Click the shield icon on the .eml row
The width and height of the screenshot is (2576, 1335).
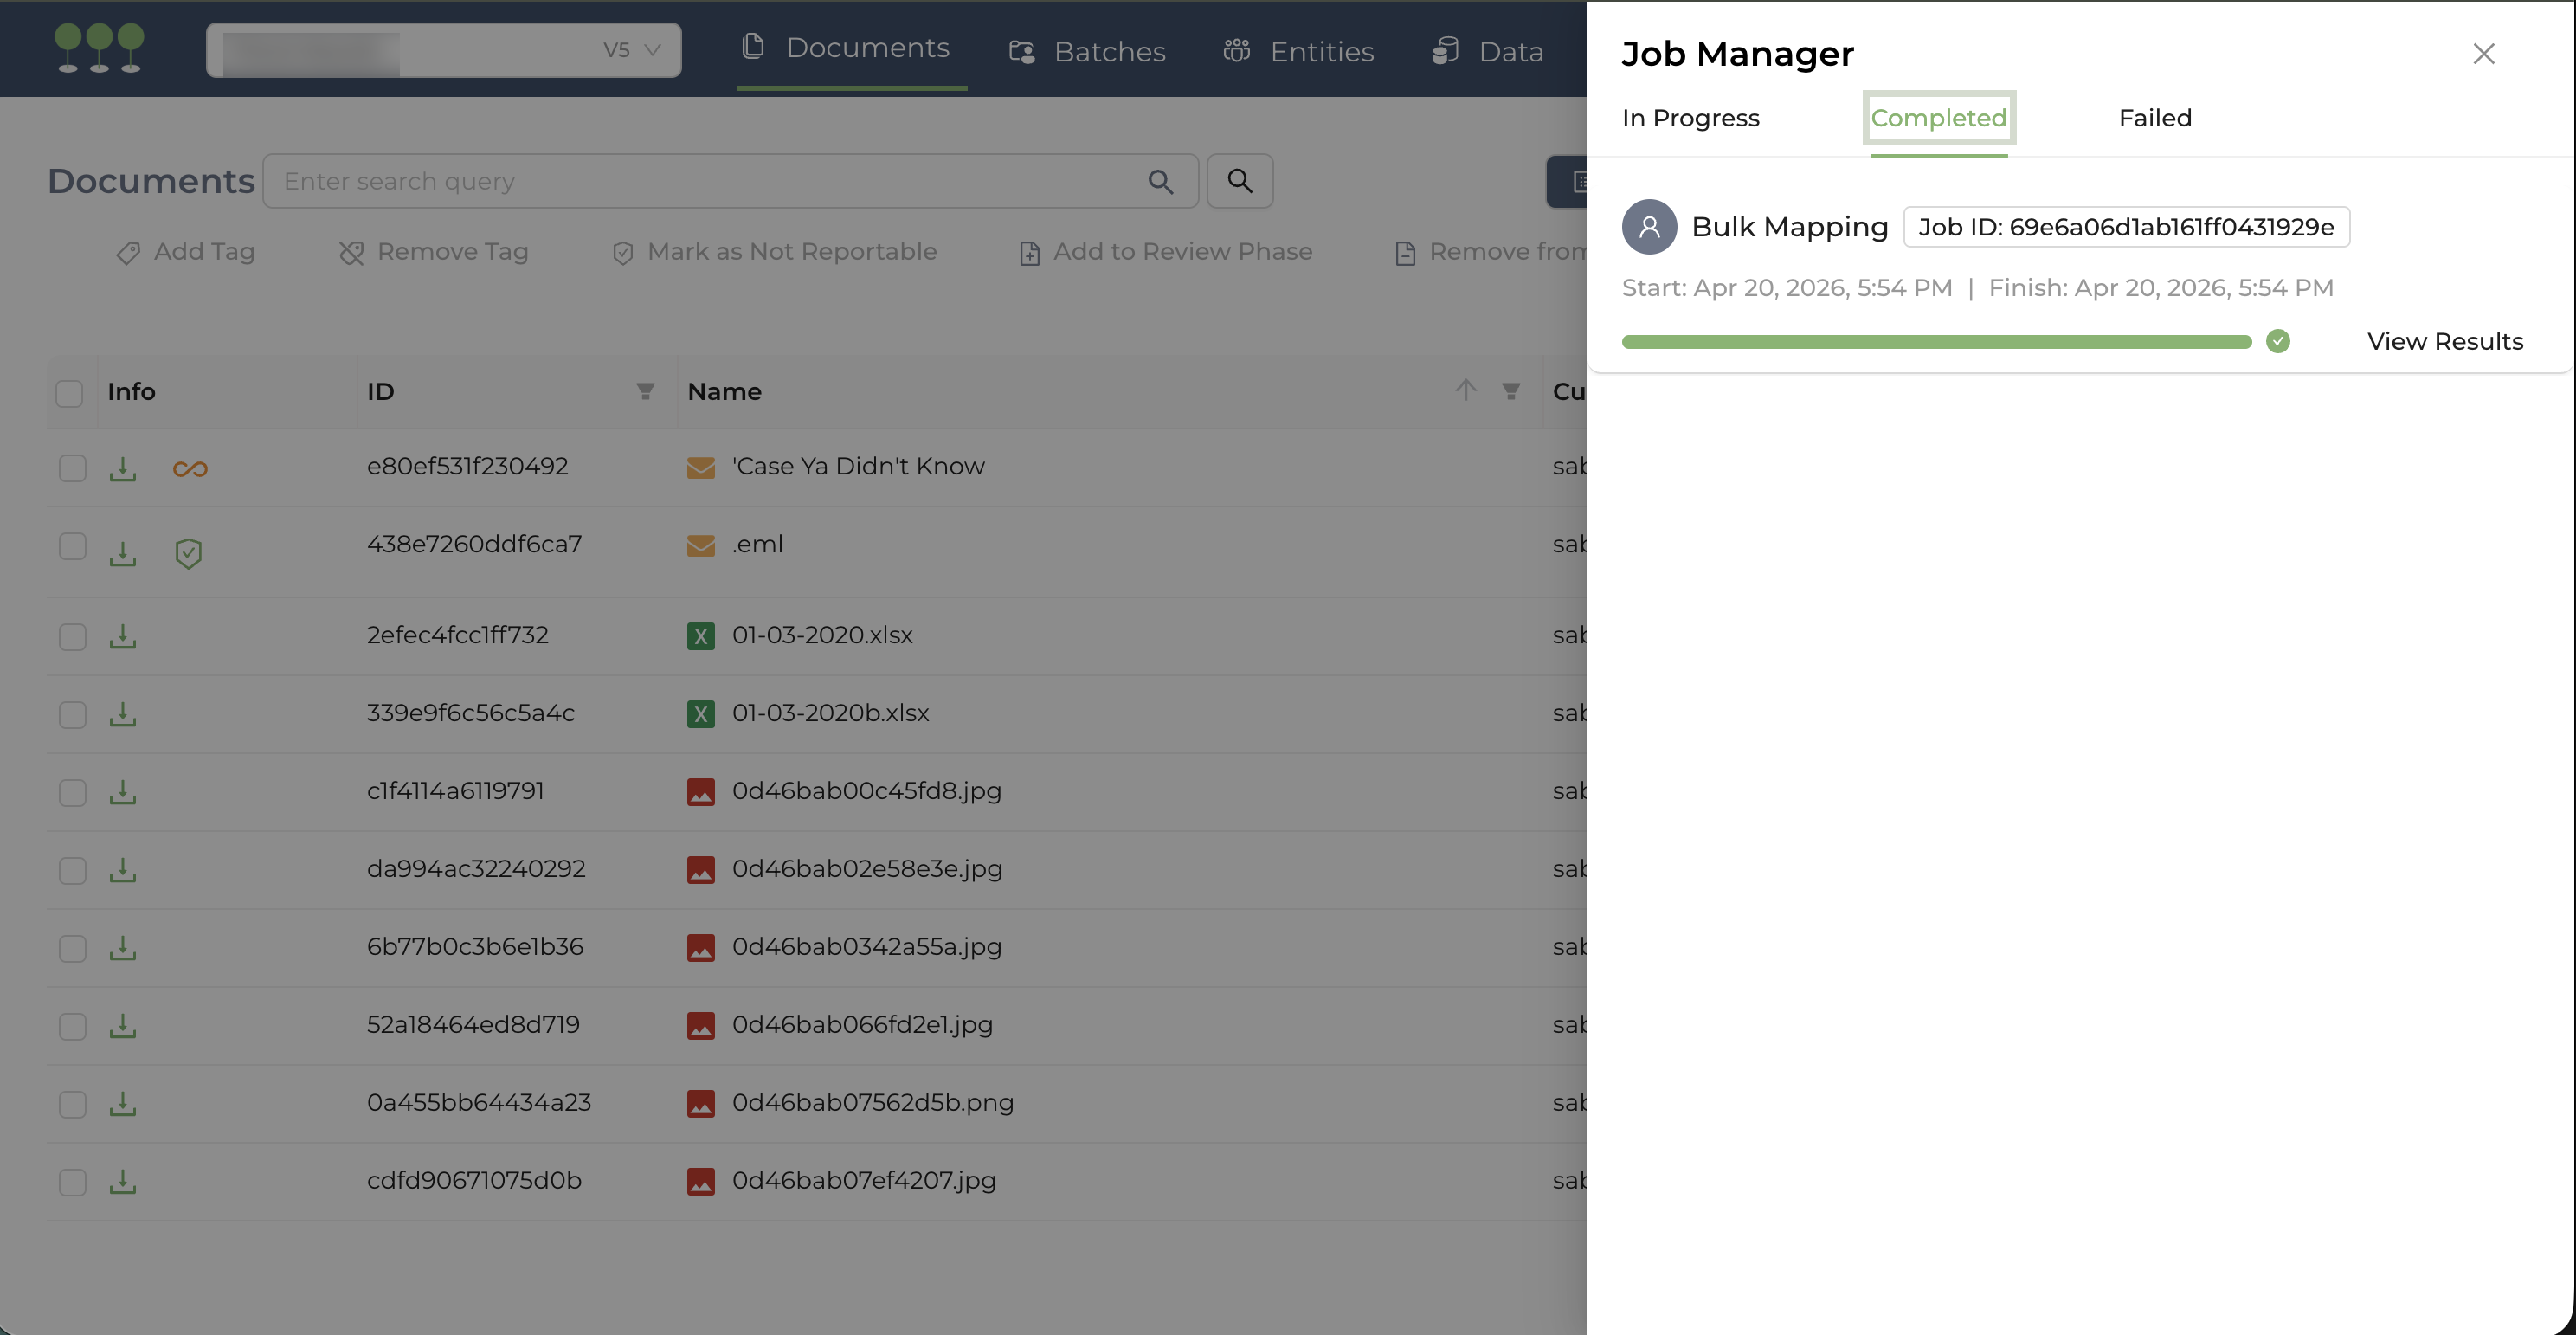coord(189,553)
